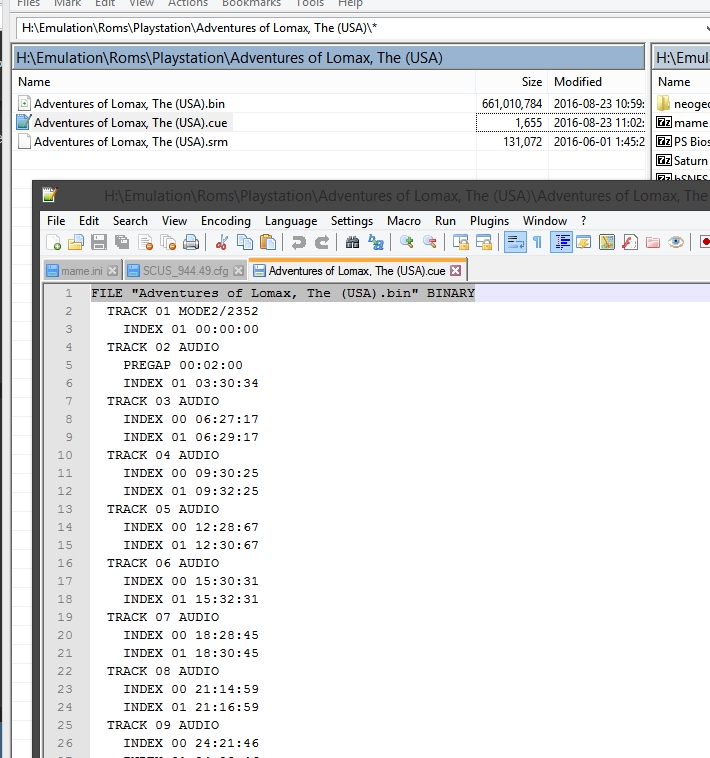This screenshot has width=710, height=758.
Task: Click the Folder as Workspace icon
Action: click(x=653, y=242)
